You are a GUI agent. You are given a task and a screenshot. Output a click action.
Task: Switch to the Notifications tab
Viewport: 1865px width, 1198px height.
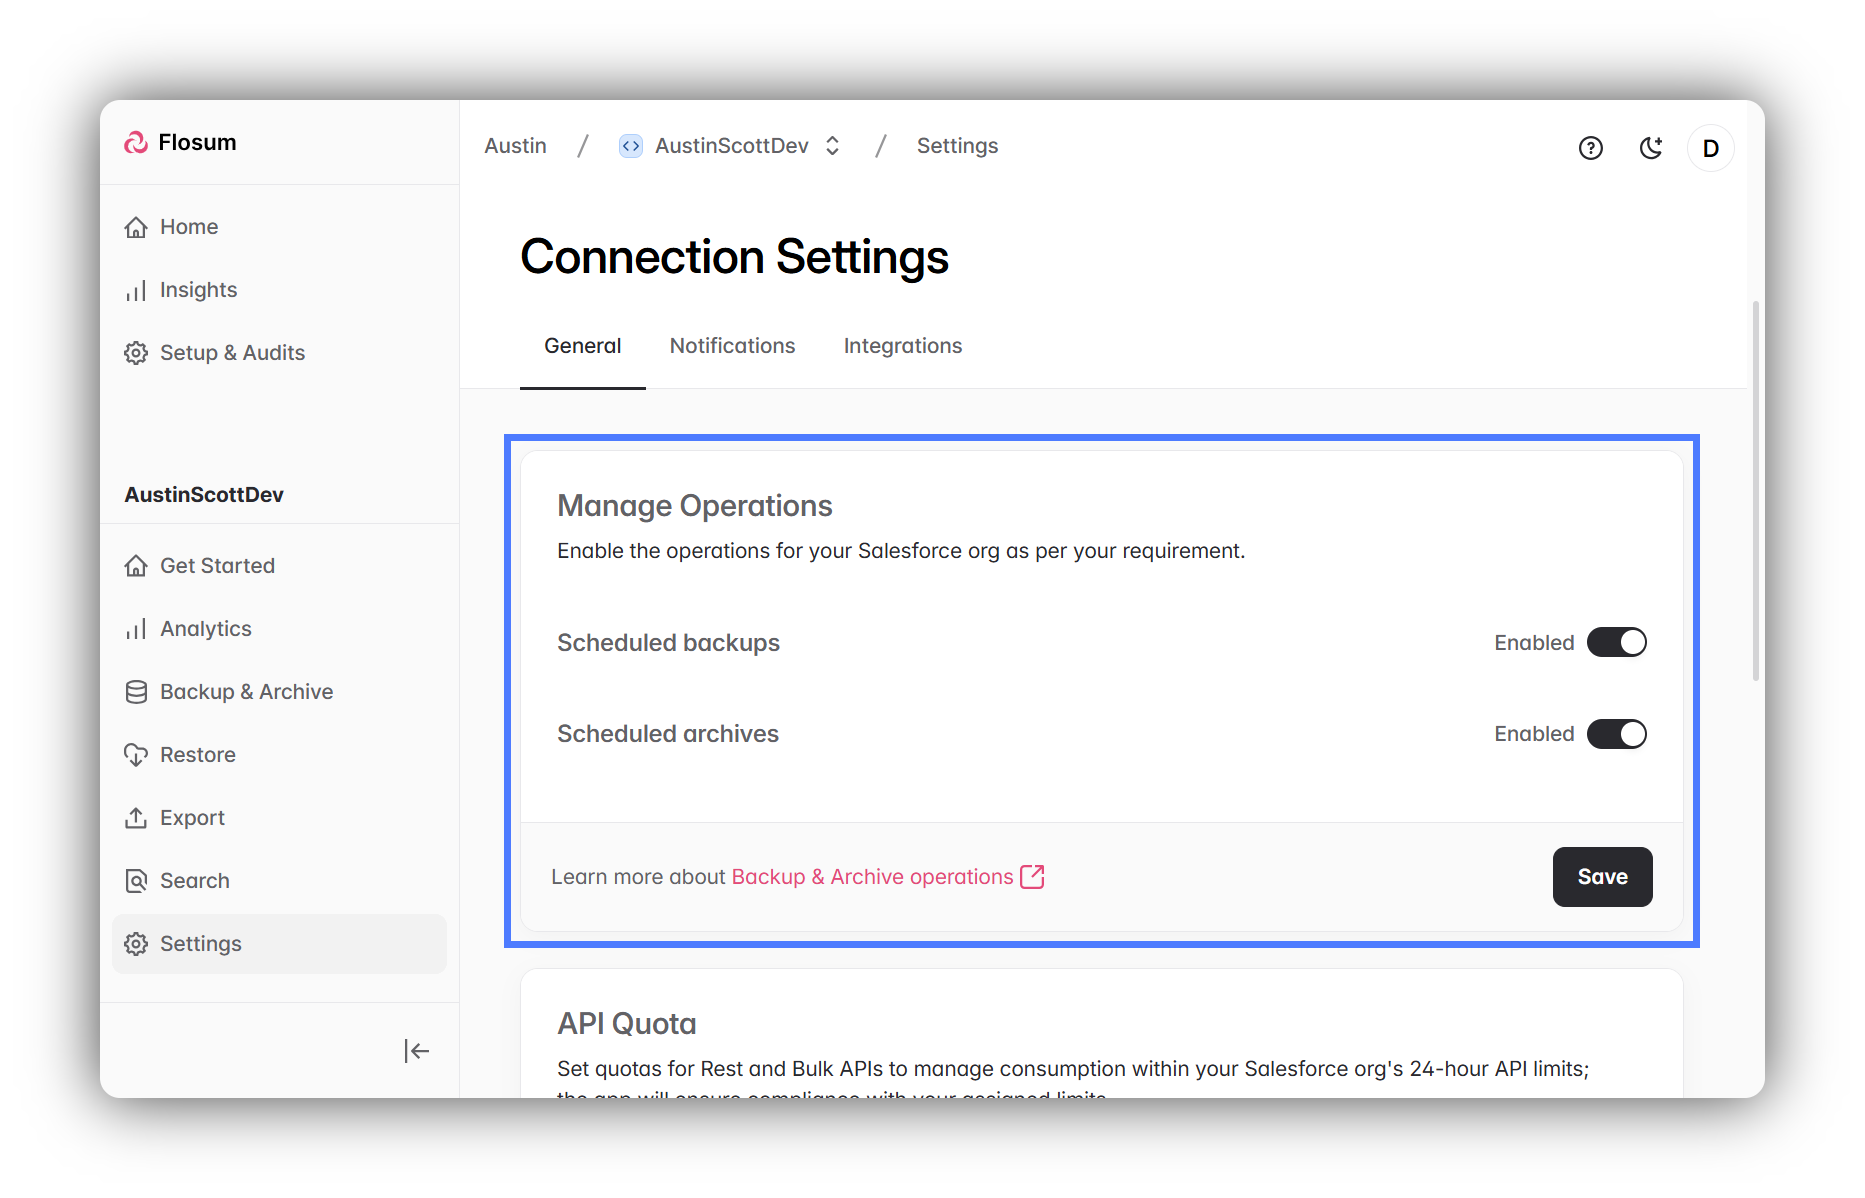click(x=732, y=346)
